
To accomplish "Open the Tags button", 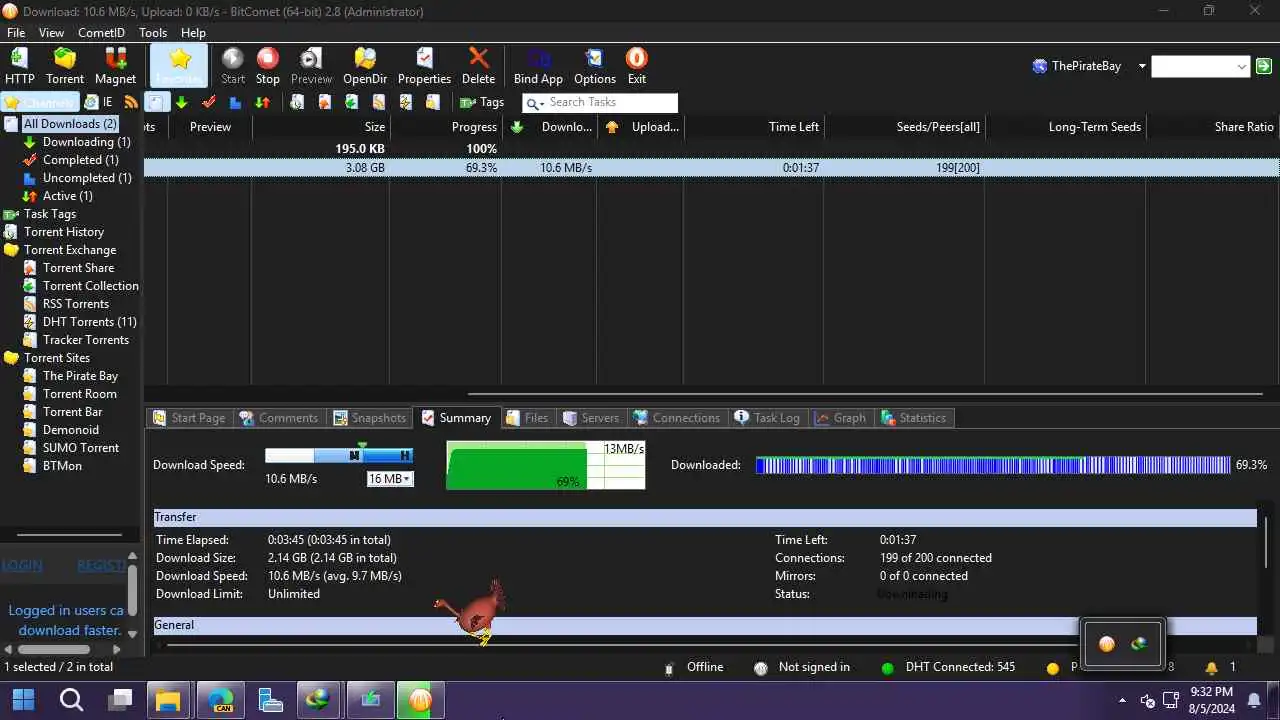I will point(481,102).
